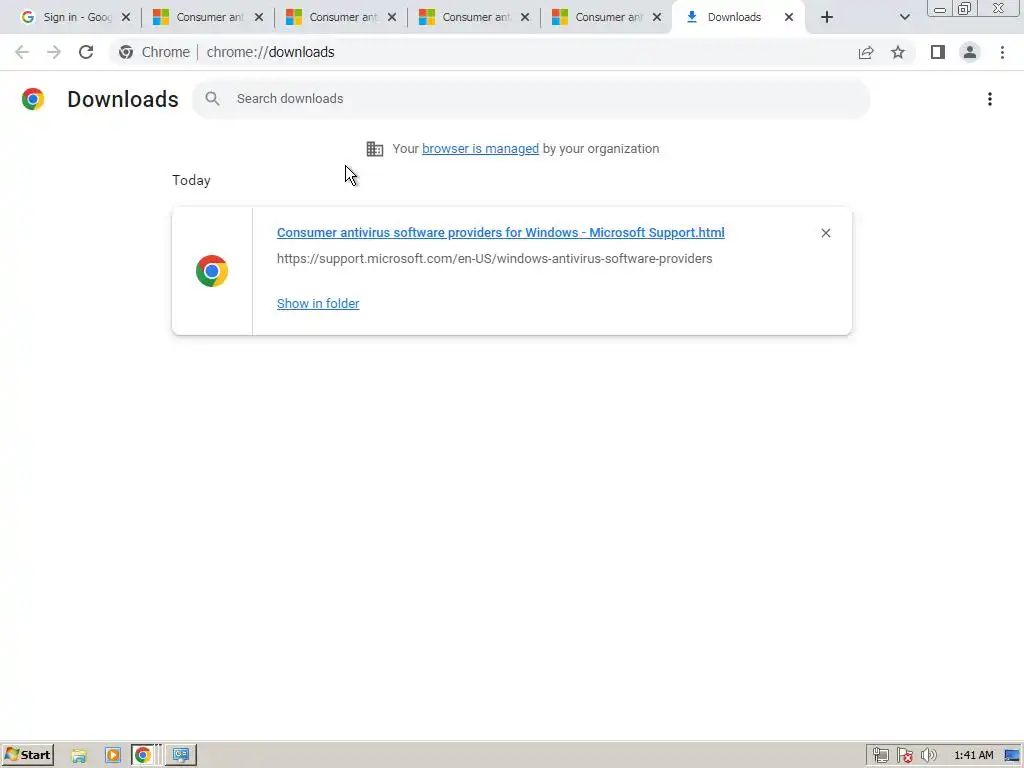
Task: Share this page icon in address bar
Action: tap(866, 52)
